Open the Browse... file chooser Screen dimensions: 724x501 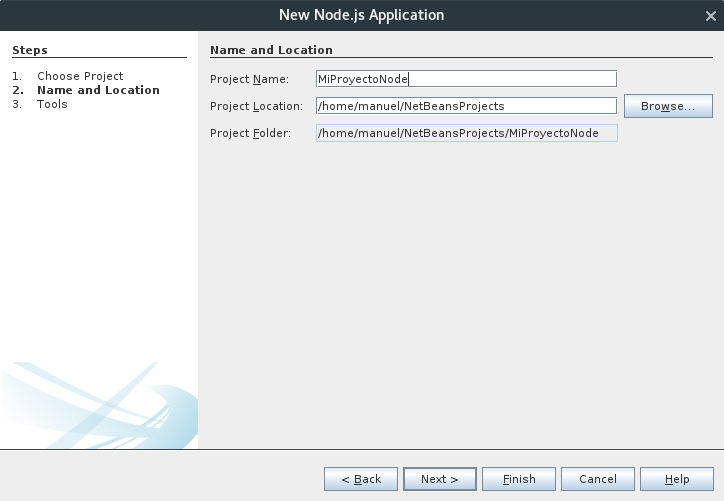point(668,106)
